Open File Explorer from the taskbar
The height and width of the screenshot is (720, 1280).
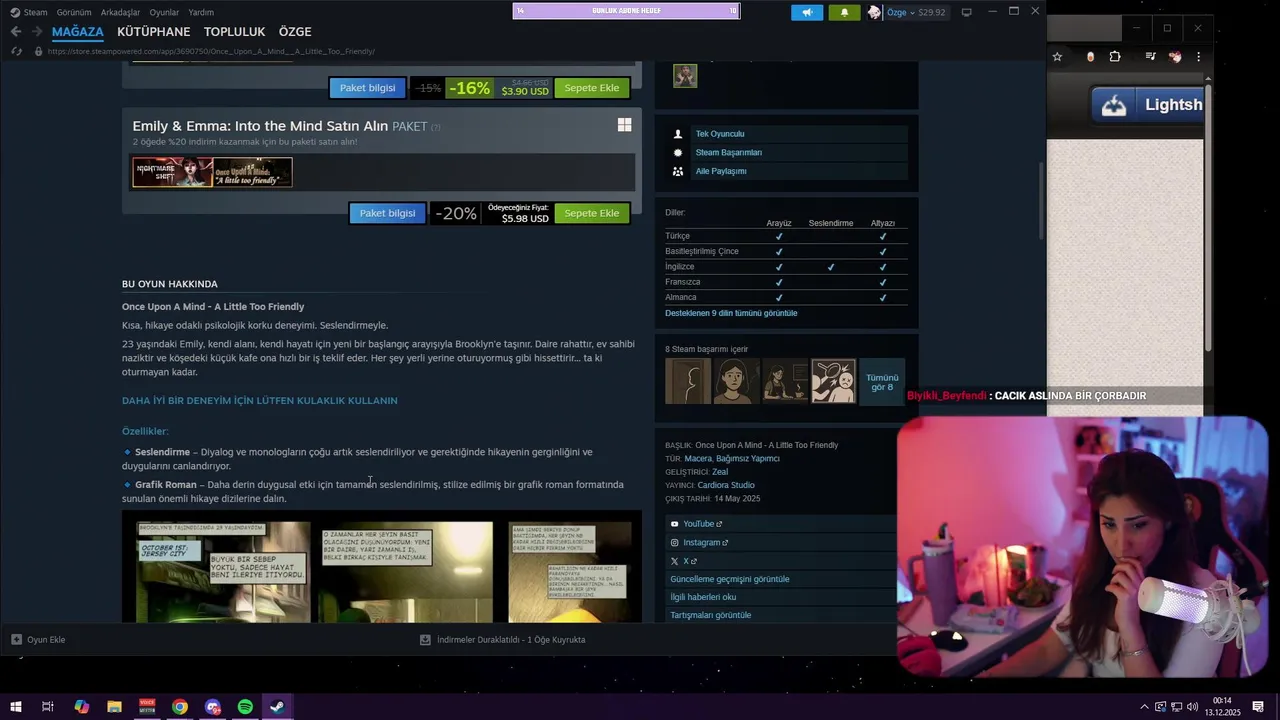pyautogui.click(x=114, y=707)
